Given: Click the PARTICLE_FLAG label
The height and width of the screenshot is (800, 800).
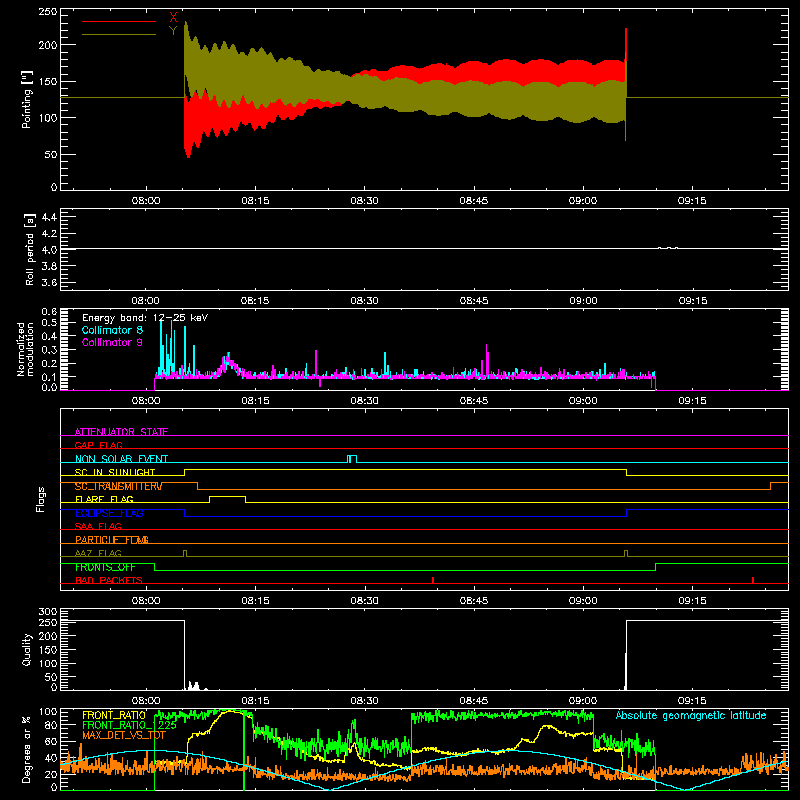Looking at the screenshot, I should coord(112,539).
